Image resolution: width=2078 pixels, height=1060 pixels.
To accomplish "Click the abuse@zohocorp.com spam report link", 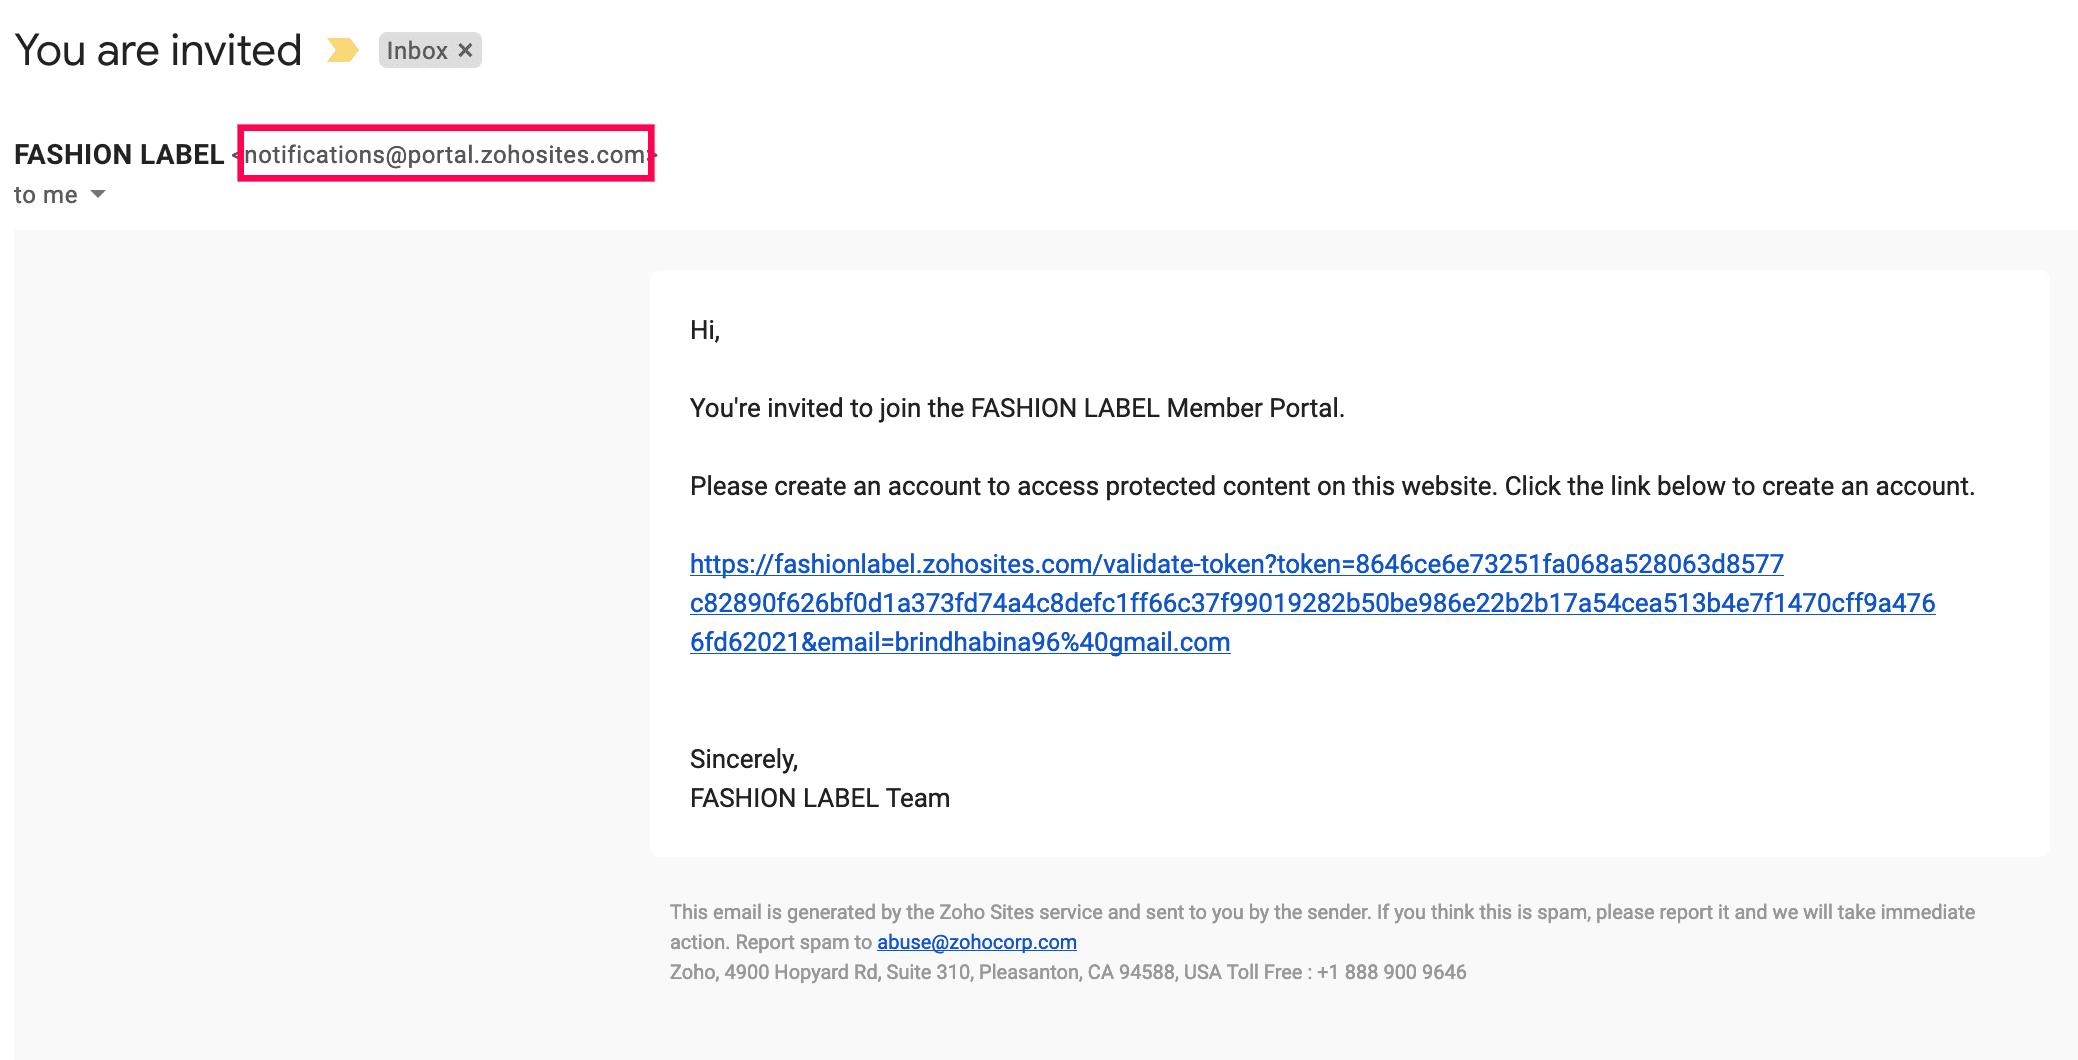I will (976, 942).
